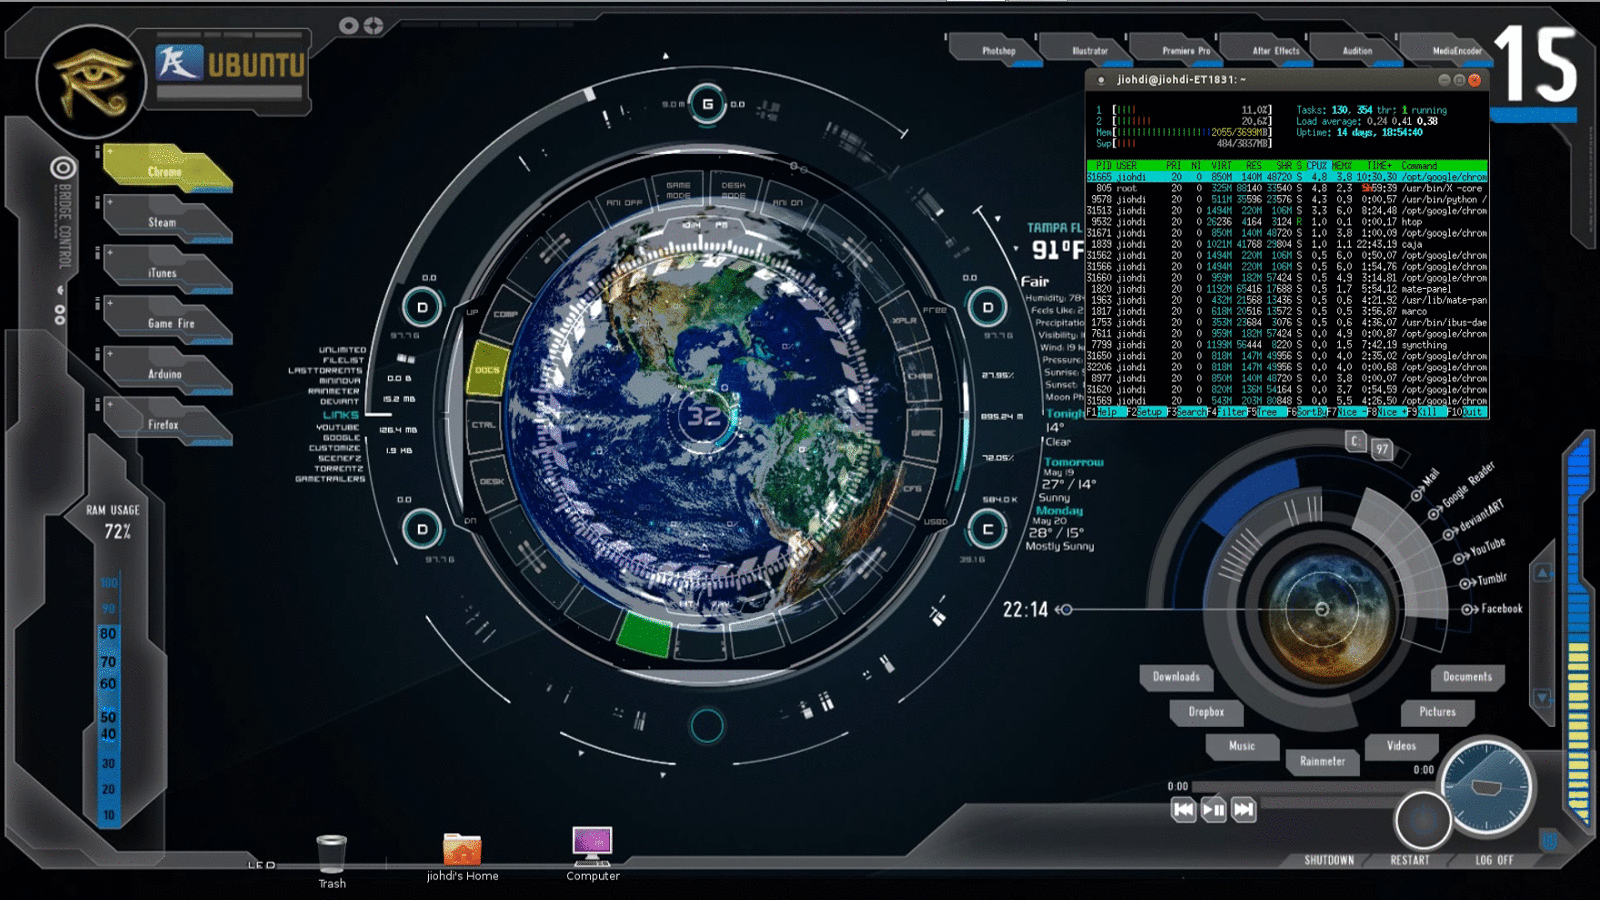This screenshot has width=1600, height=900.
Task: Click the RESTART button
Action: (x=1410, y=860)
